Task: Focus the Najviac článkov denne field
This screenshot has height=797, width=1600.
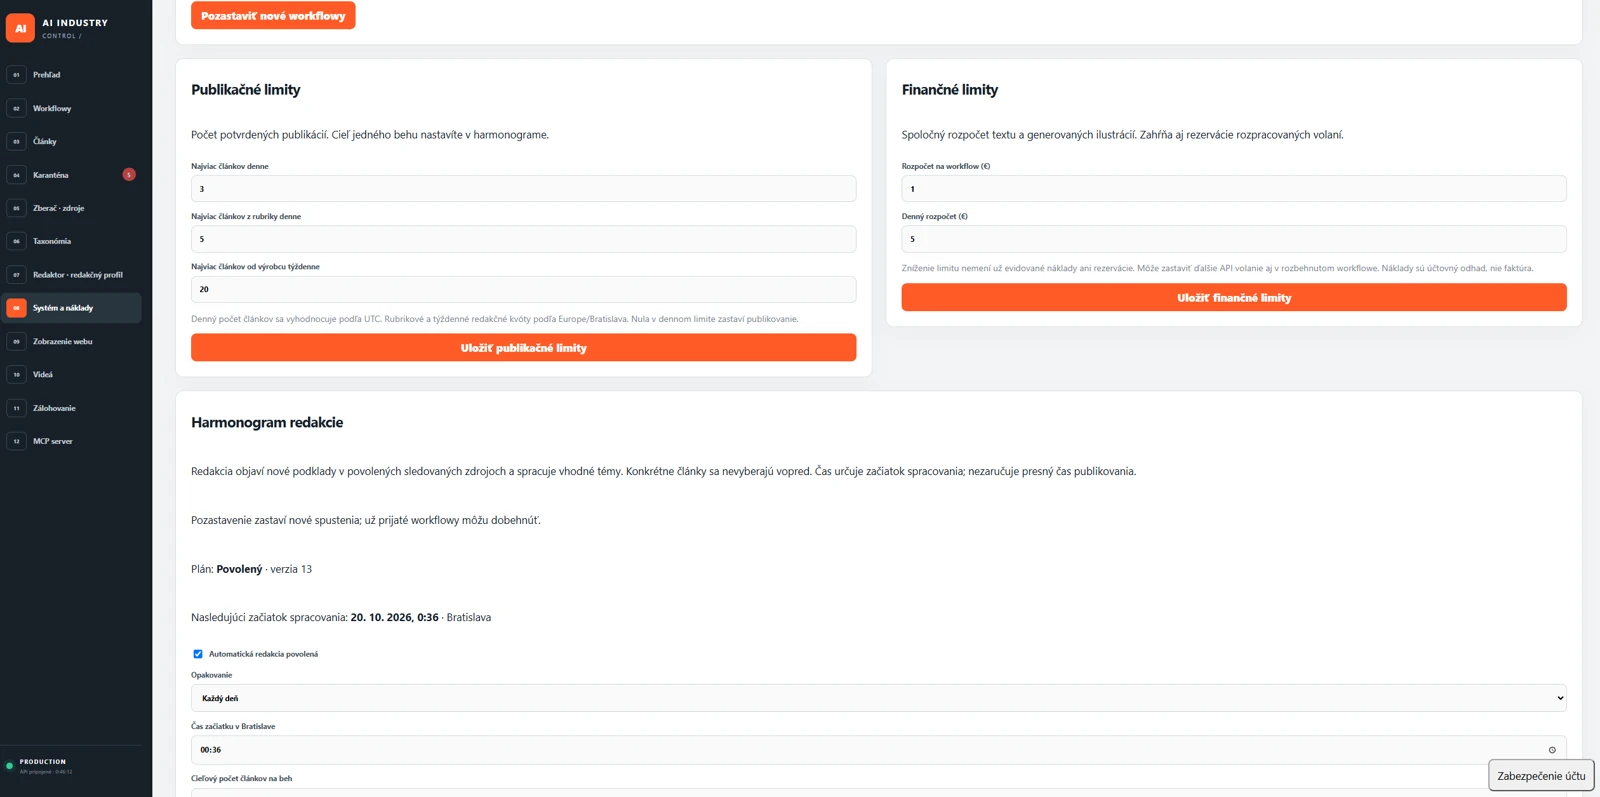Action: (523, 189)
